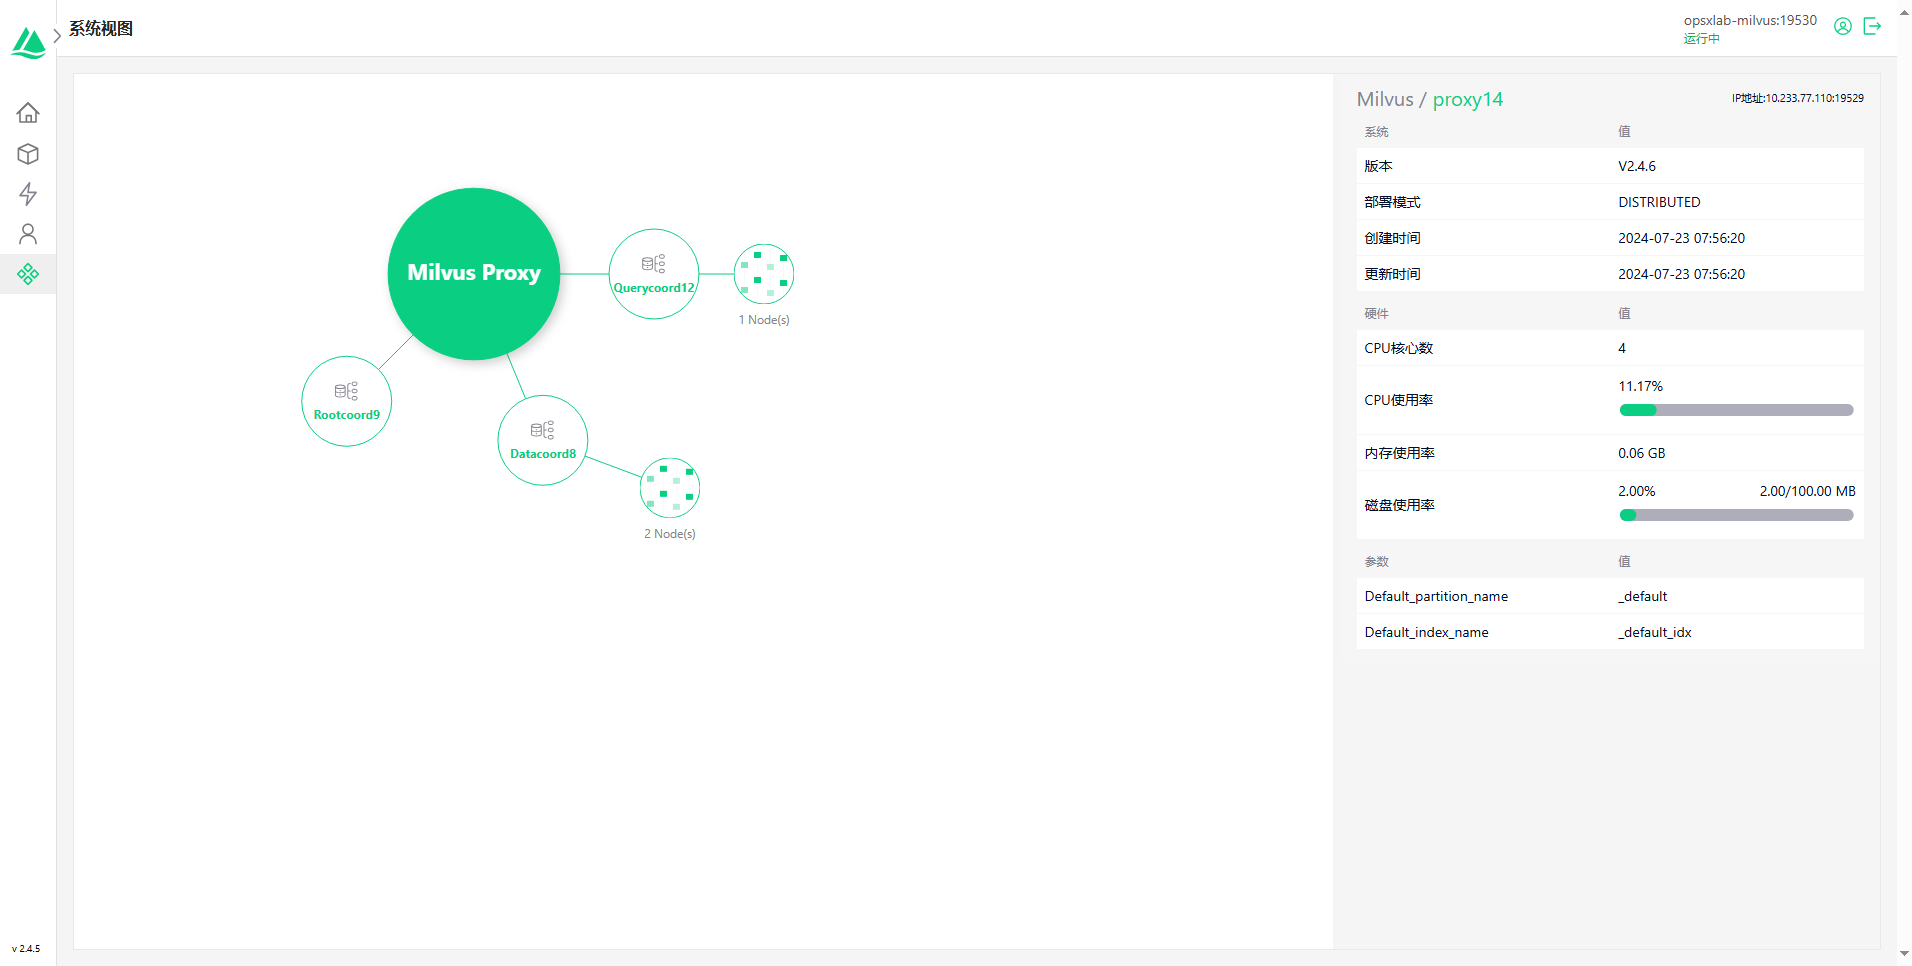Click the 创建时间 2024-07-23 07:56:20 value

(1681, 238)
